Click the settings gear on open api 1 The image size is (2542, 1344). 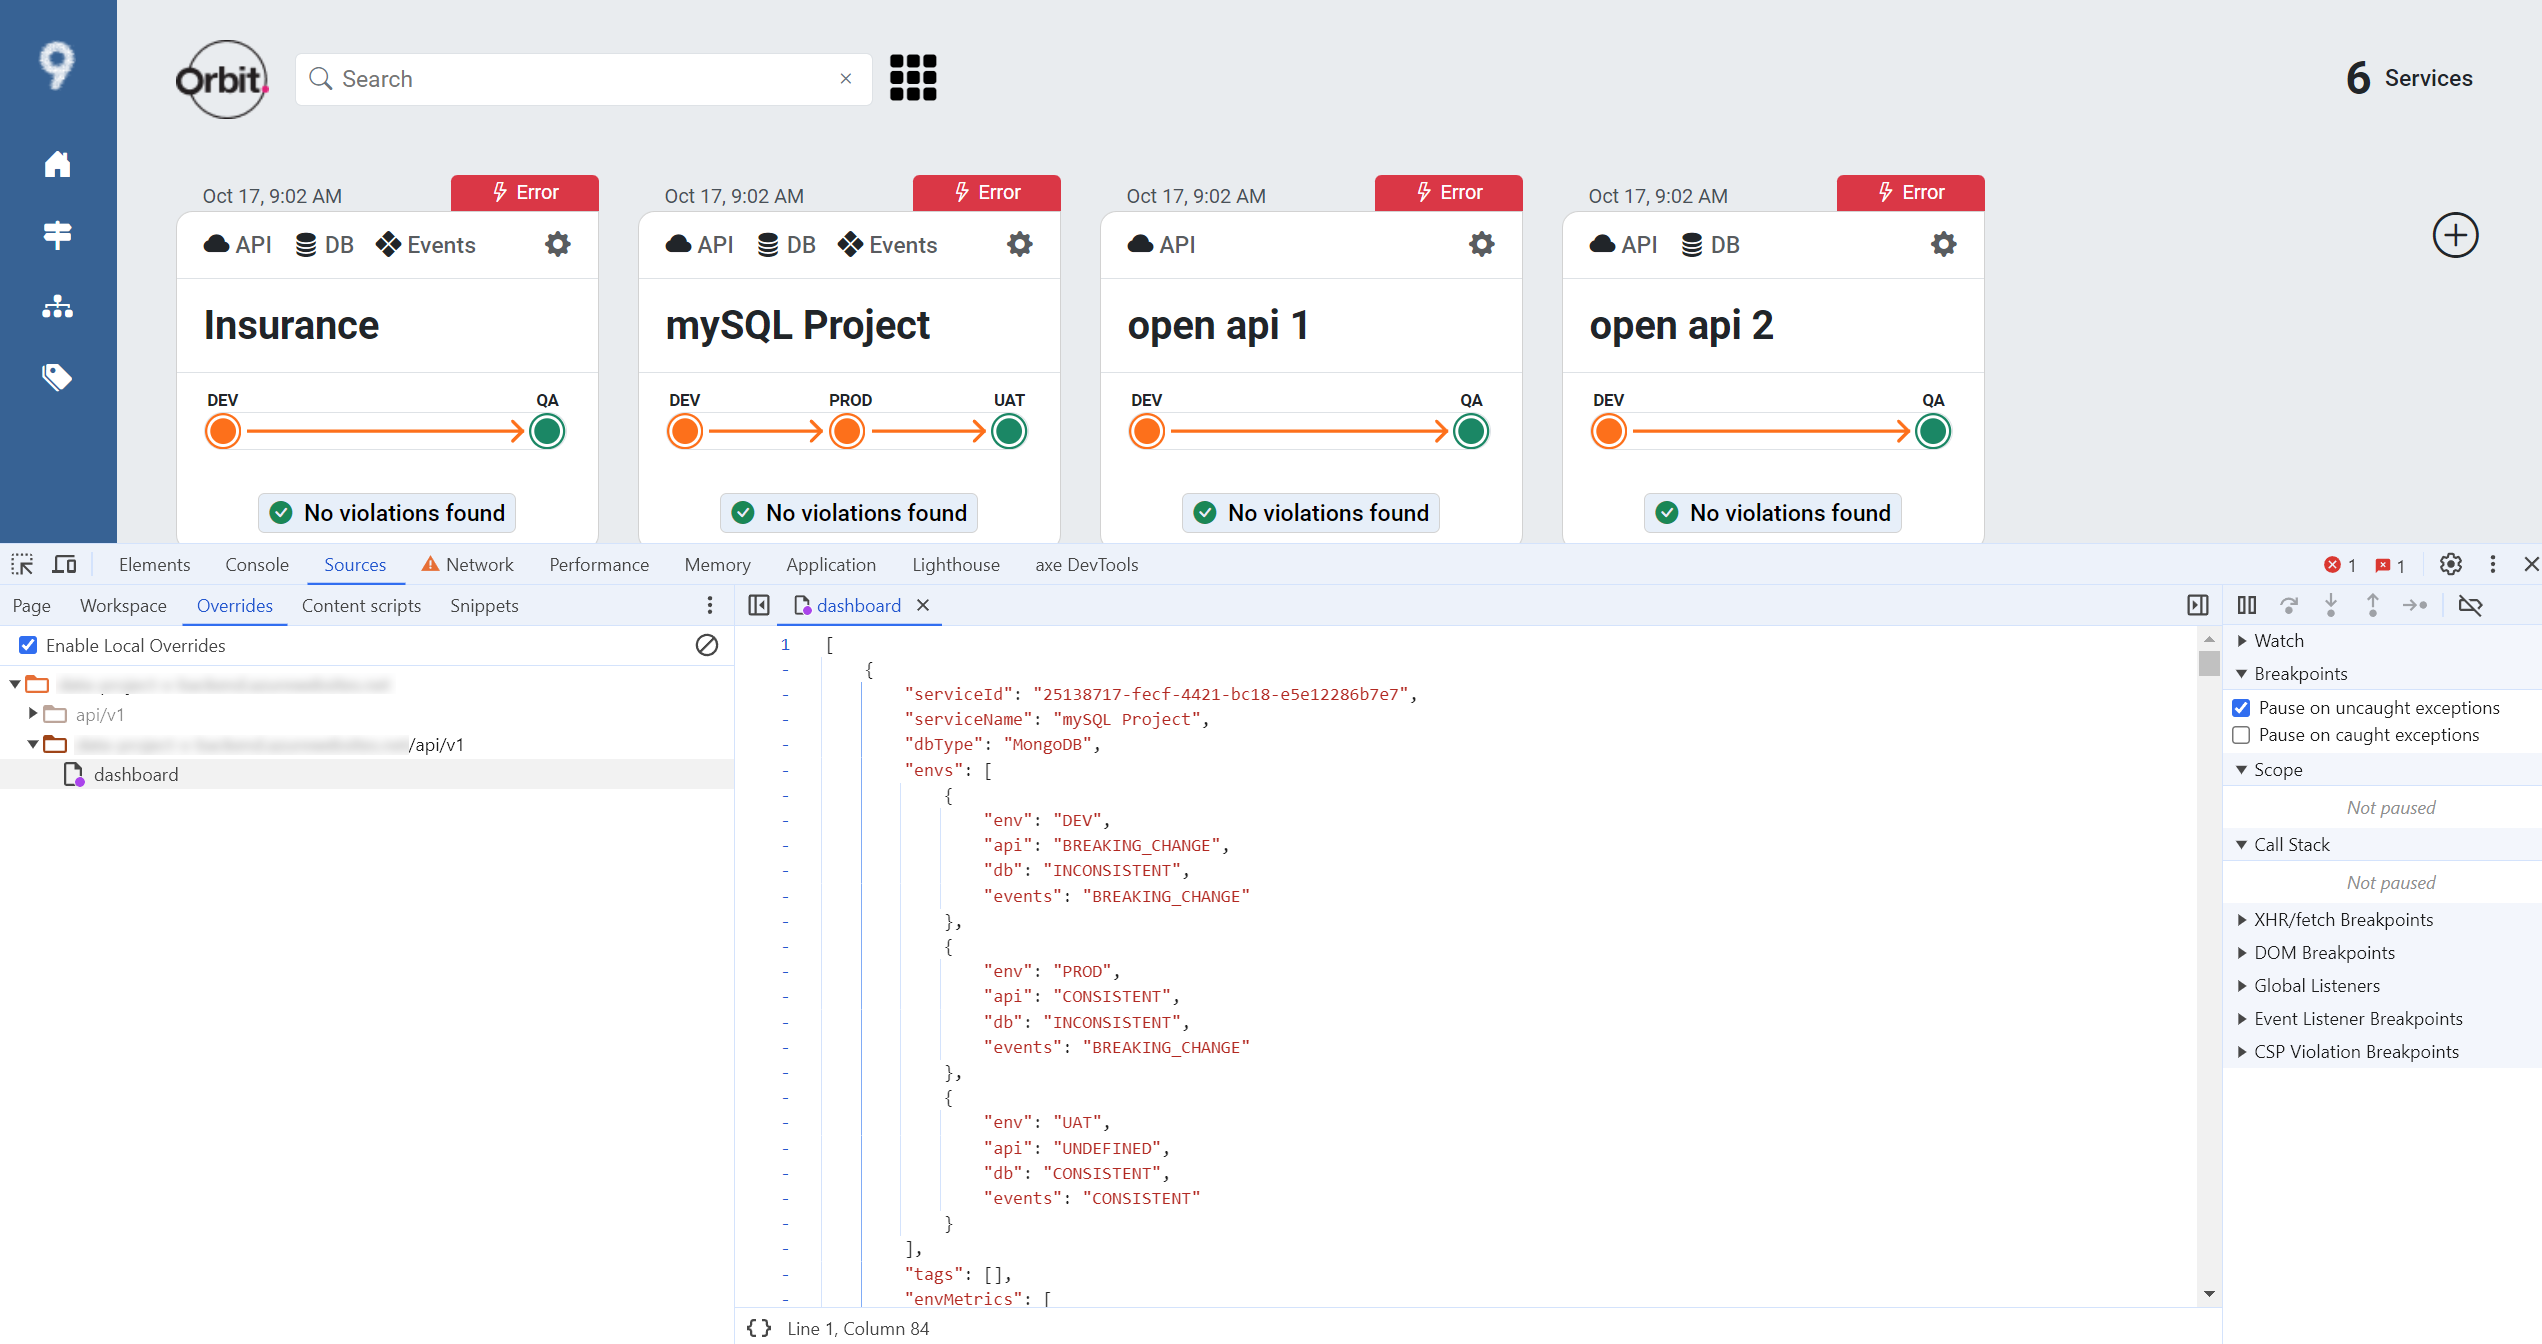pos(1483,244)
